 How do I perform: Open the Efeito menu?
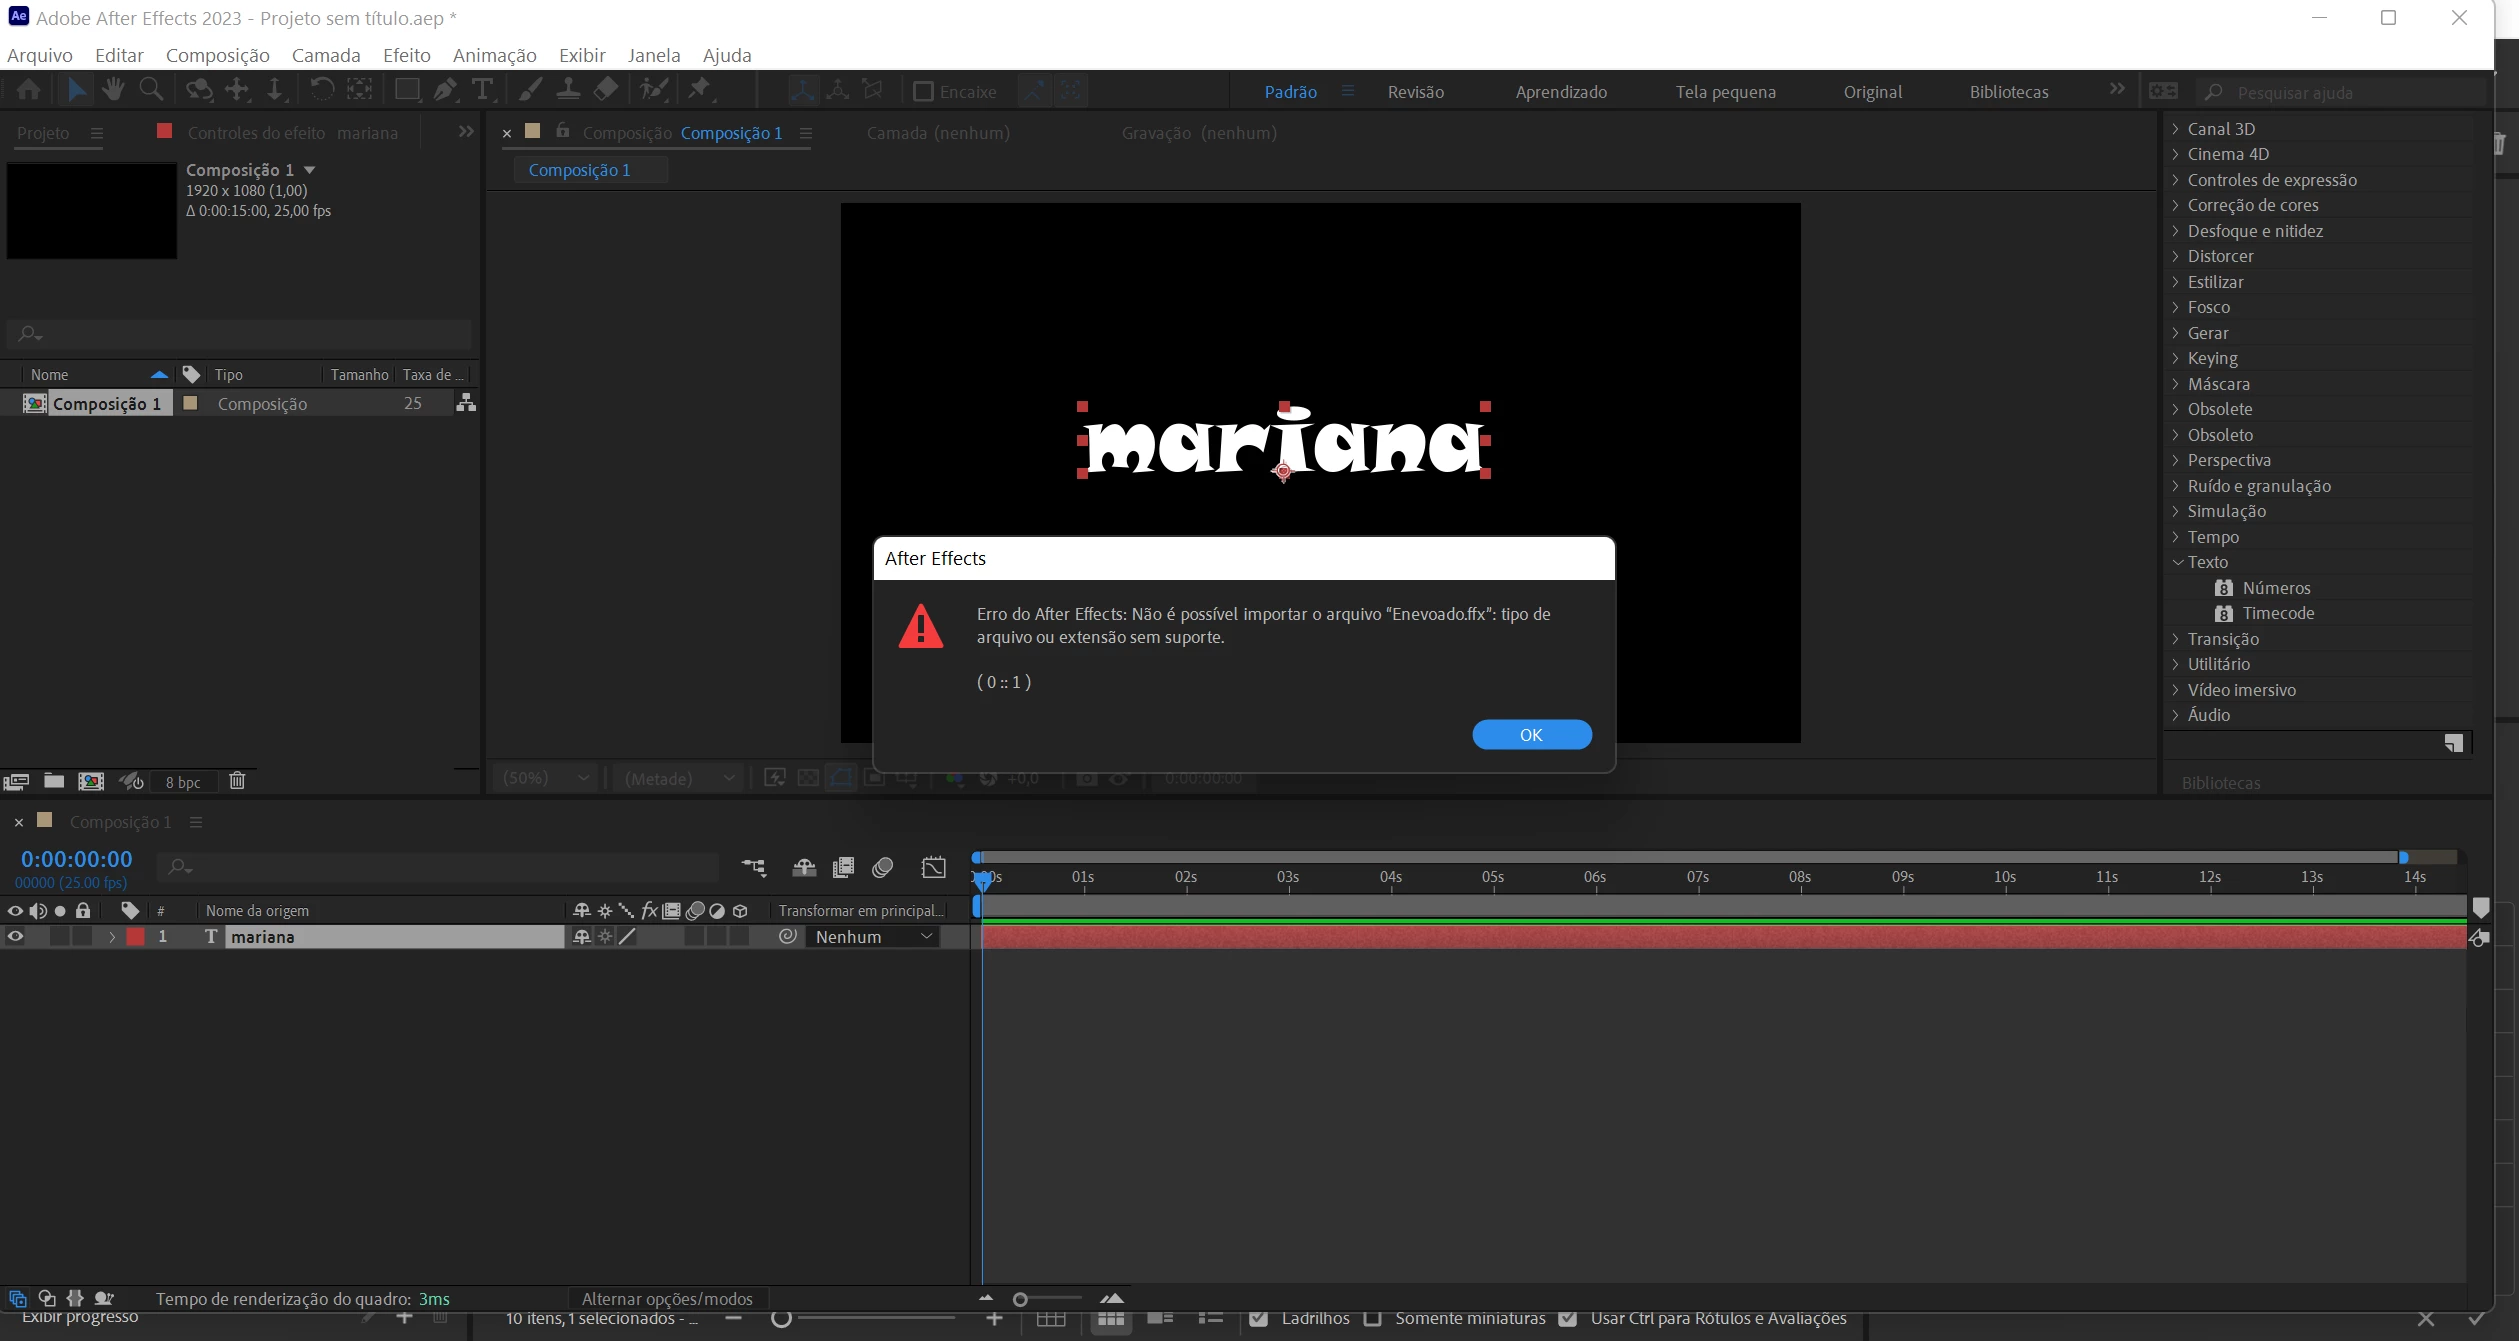coord(406,55)
